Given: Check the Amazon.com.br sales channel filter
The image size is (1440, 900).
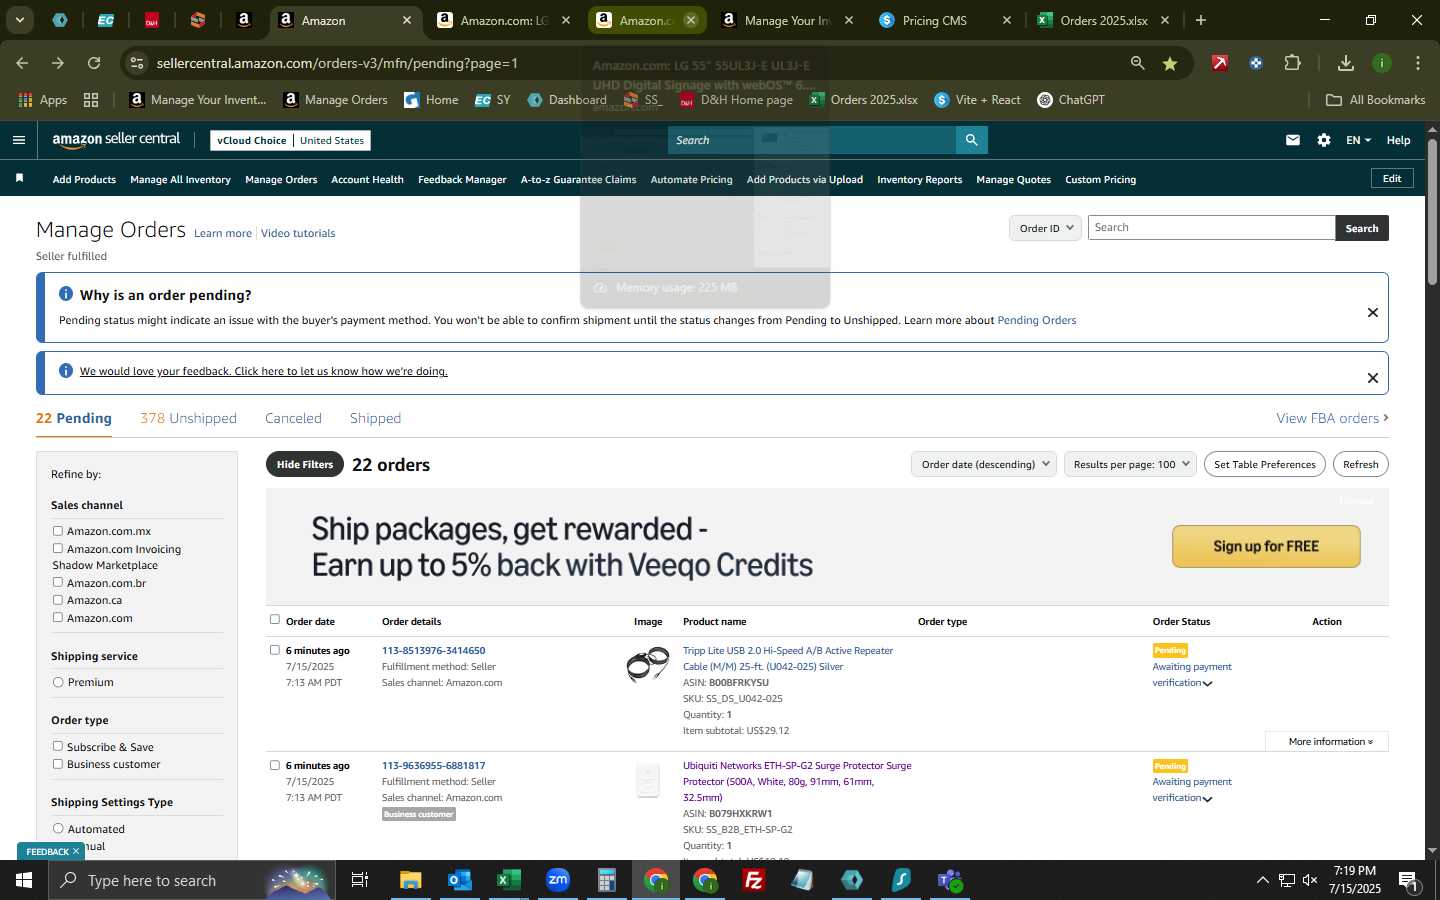Looking at the screenshot, I should (58, 582).
